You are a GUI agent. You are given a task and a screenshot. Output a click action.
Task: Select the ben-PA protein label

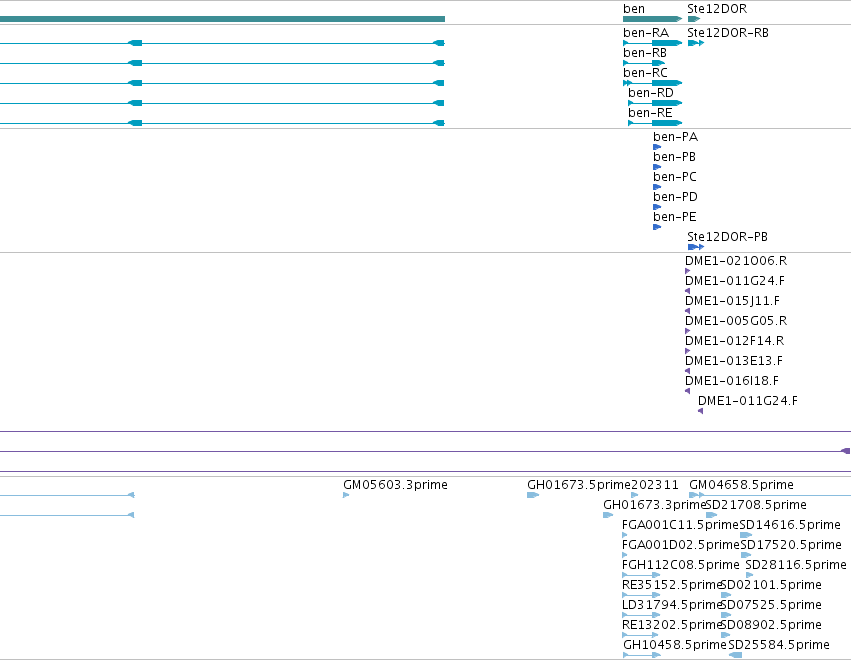[676, 137]
